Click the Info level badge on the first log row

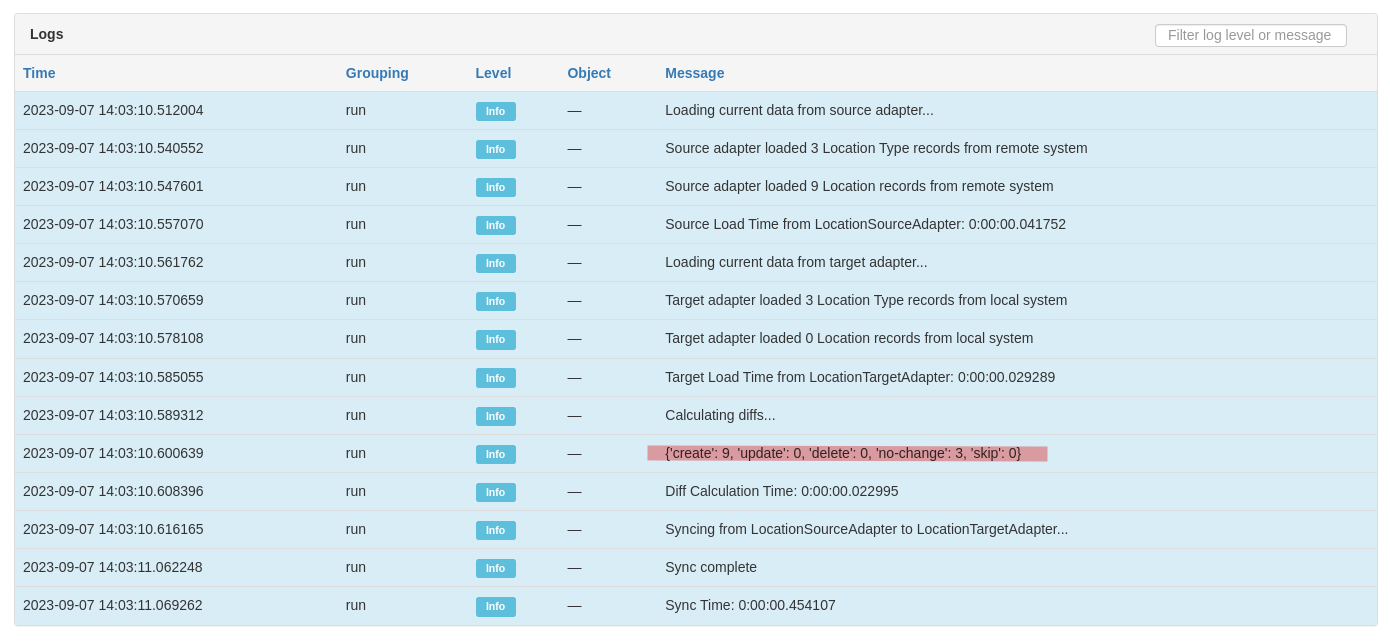[495, 111]
